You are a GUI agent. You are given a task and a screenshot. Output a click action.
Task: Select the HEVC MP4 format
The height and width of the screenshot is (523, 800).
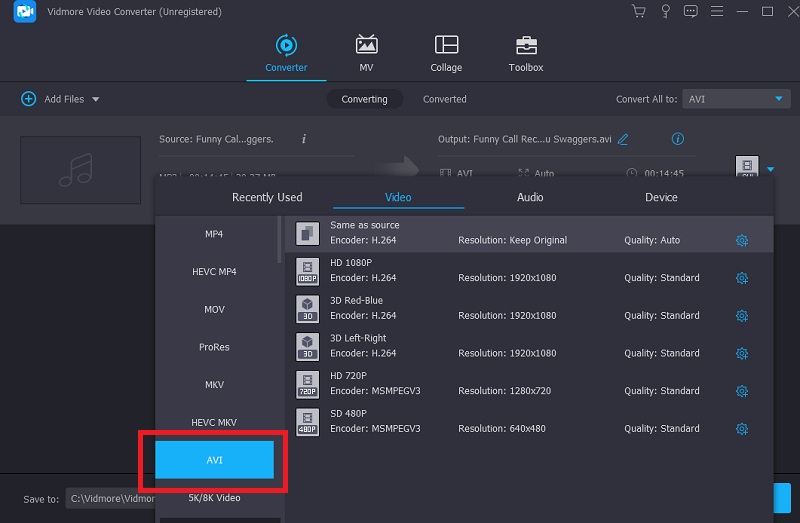click(214, 272)
